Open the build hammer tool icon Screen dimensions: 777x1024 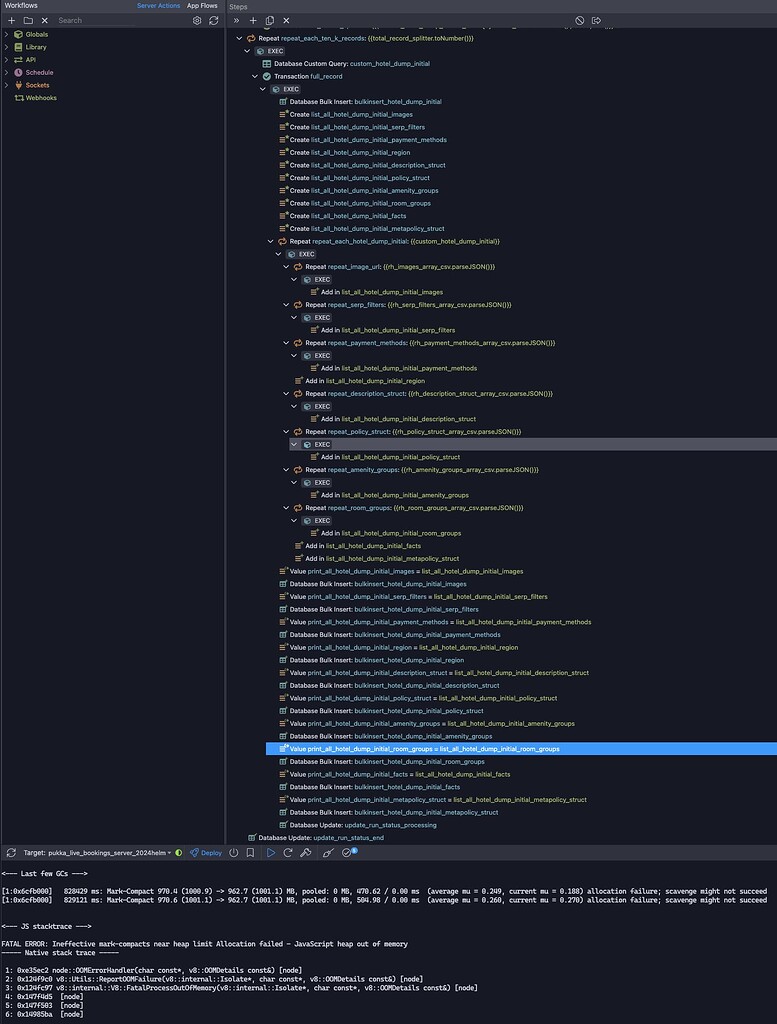pyautogui.click(x=306, y=853)
